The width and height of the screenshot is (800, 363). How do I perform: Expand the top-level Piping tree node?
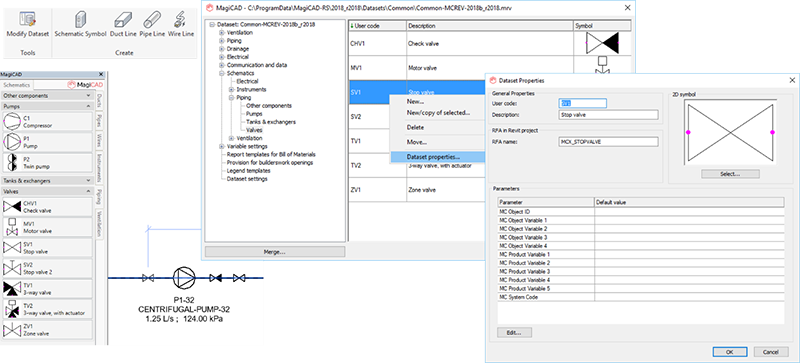click(x=222, y=41)
